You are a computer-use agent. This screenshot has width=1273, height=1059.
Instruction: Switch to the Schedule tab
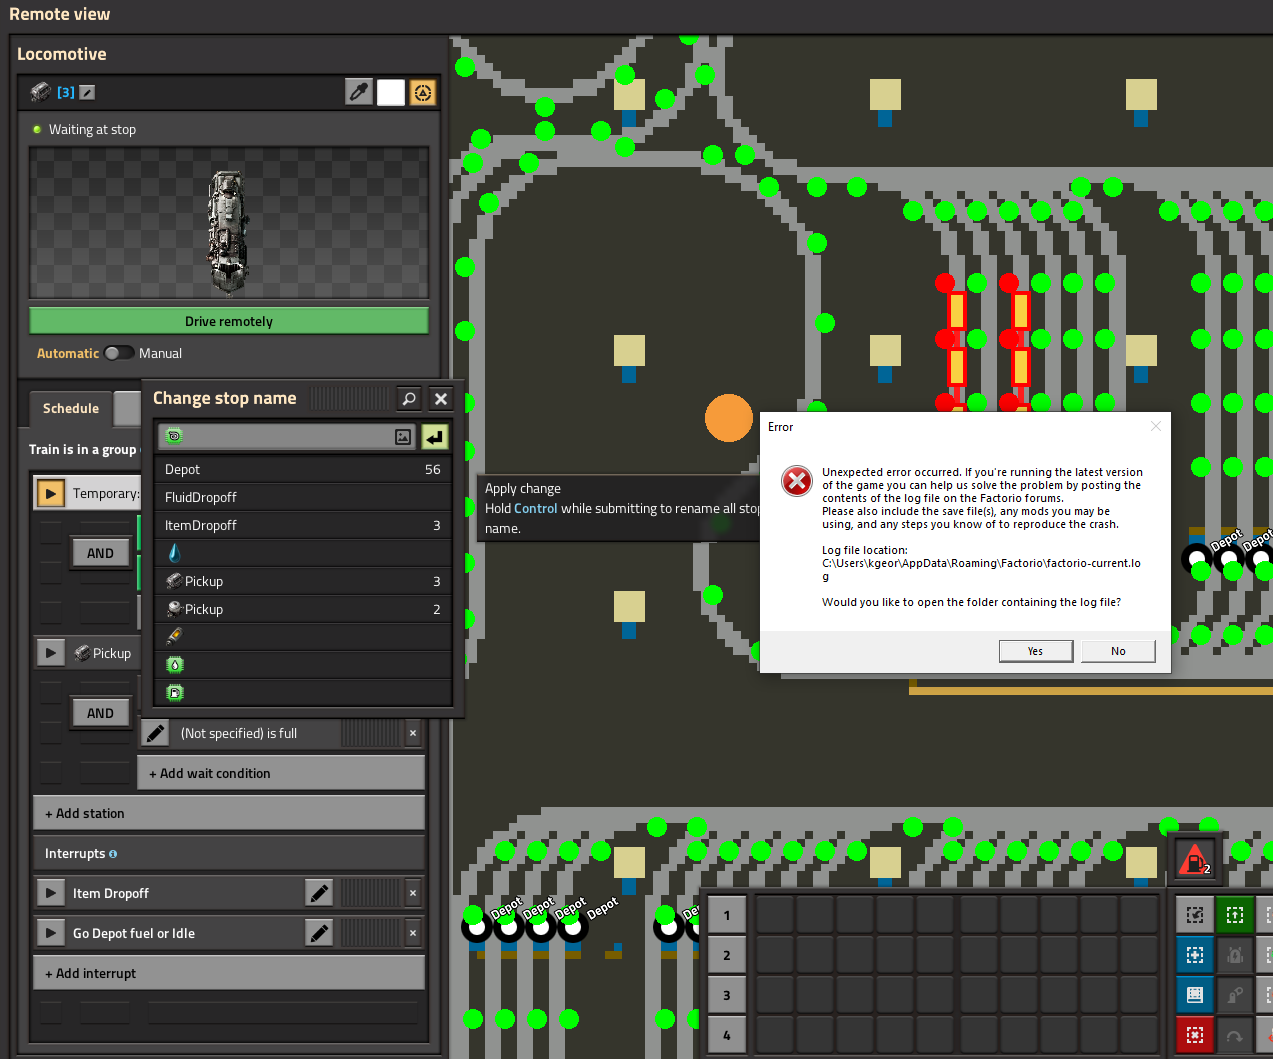[71, 408]
